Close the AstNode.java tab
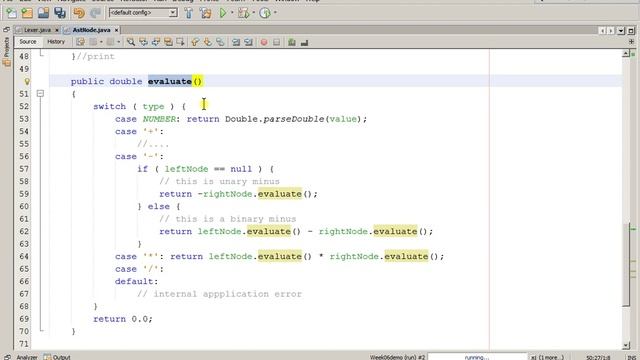The image size is (640, 360). pyautogui.click(x=116, y=30)
